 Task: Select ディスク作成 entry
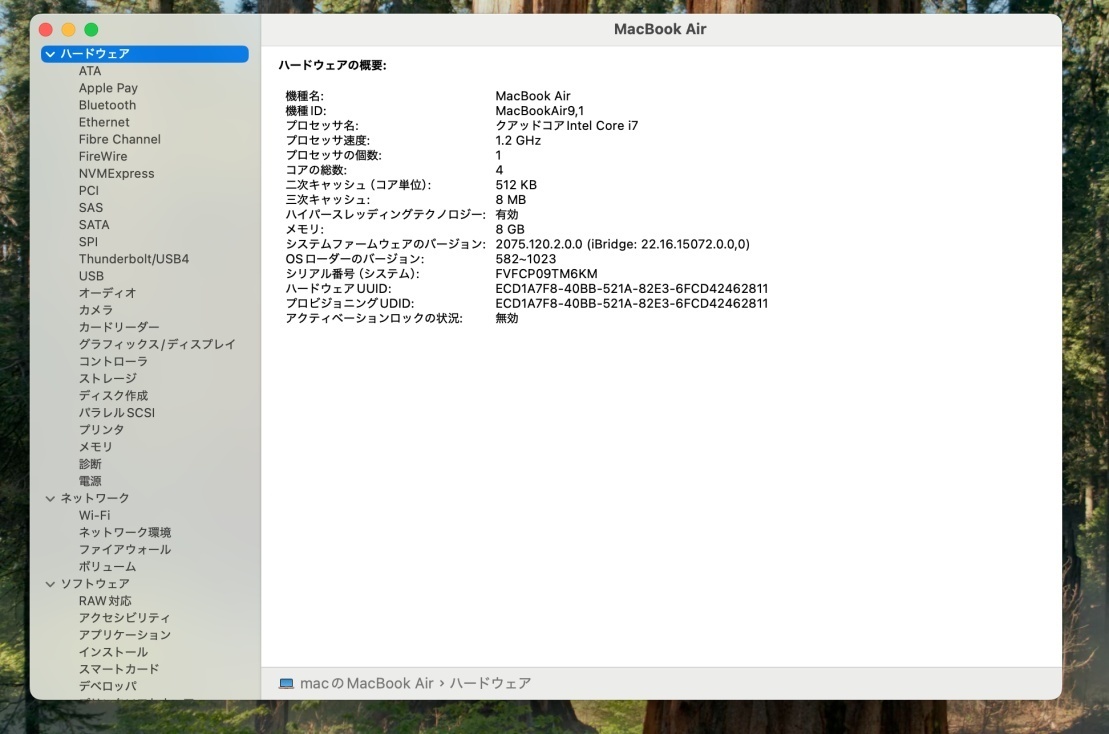(113, 395)
